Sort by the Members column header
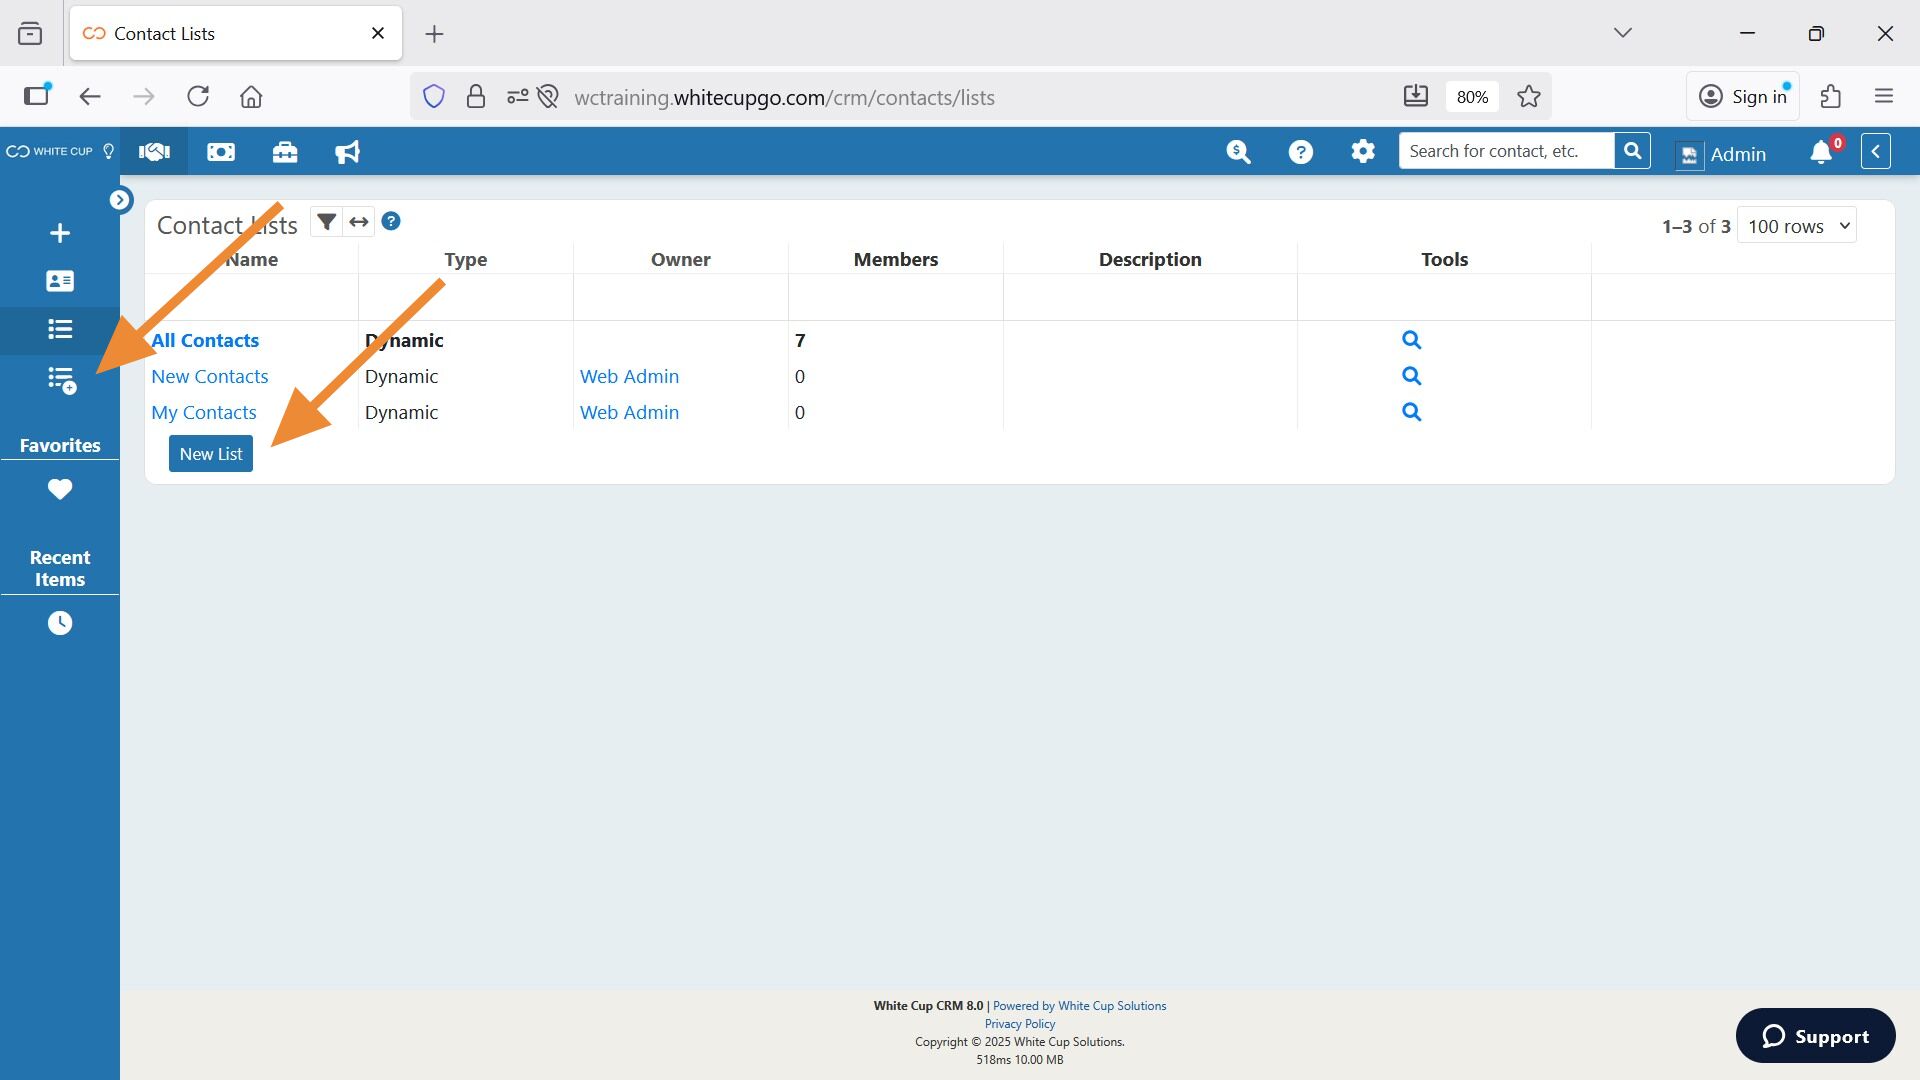The height and width of the screenshot is (1080, 1920). tap(896, 259)
